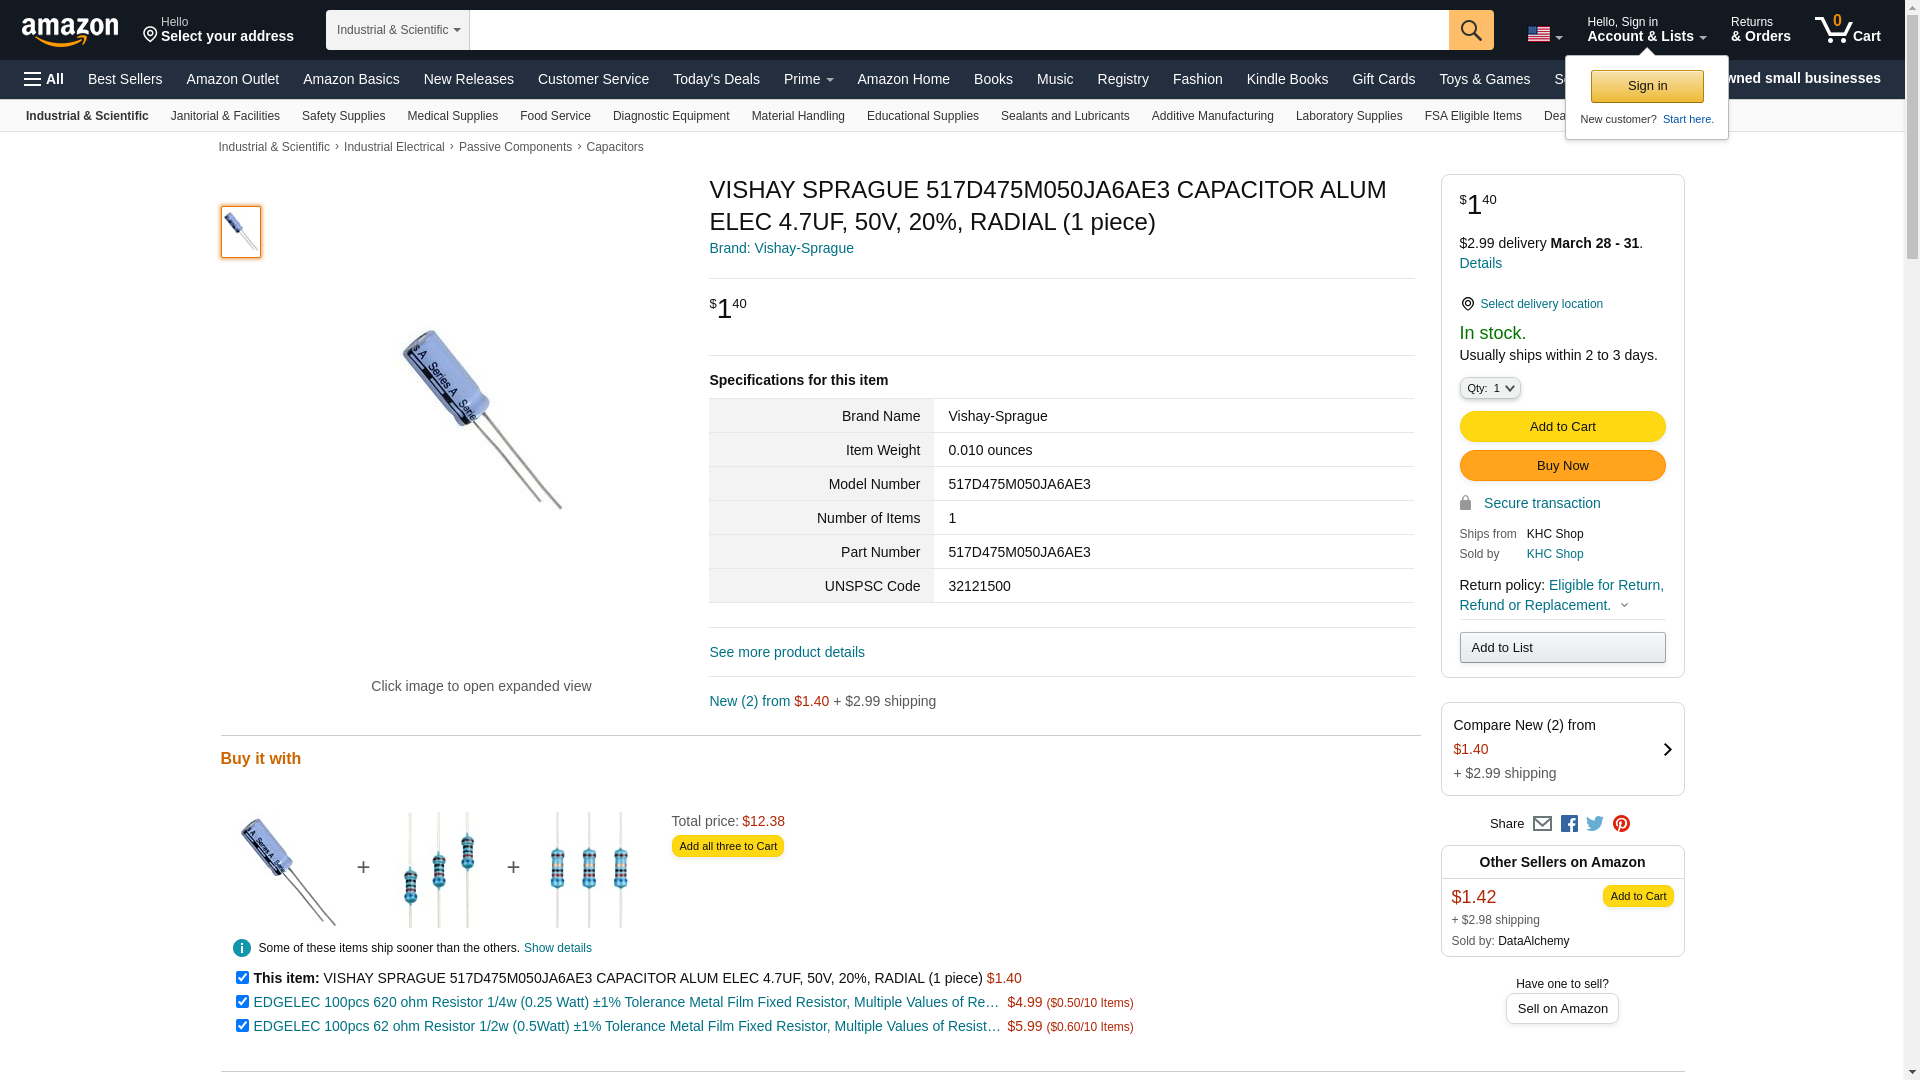1920x1080 pixels.
Task: Uncheck the 'This item' capacitor checkbox
Action: click(x=242, y=978)
